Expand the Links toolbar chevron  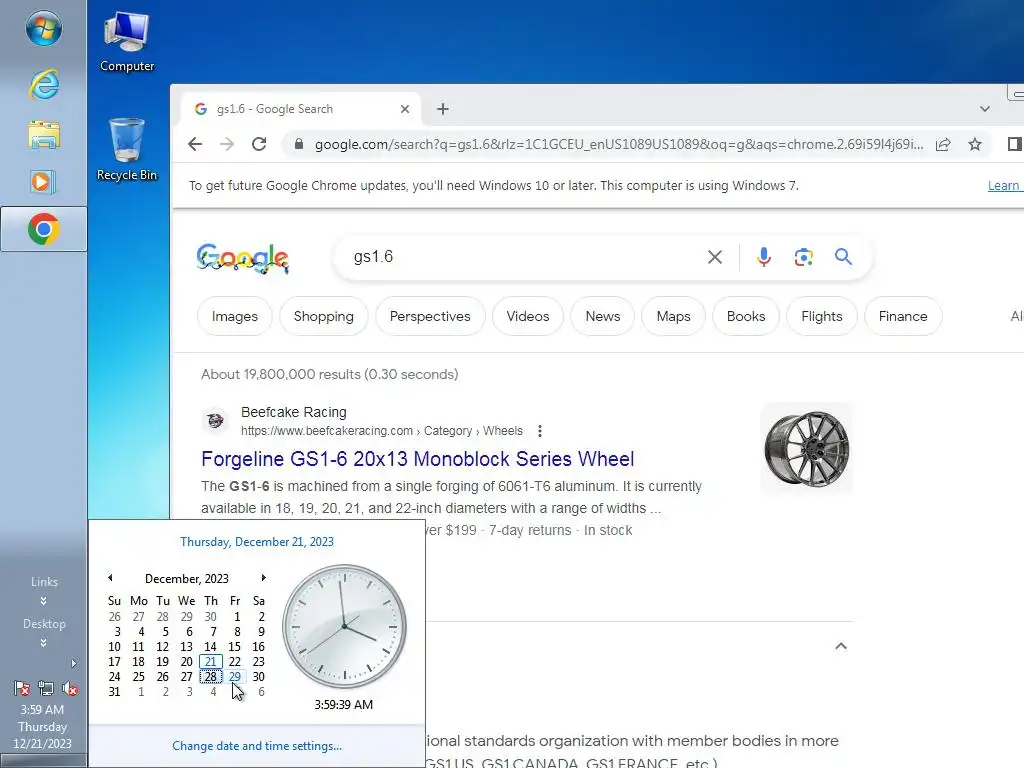click(43, 601)
